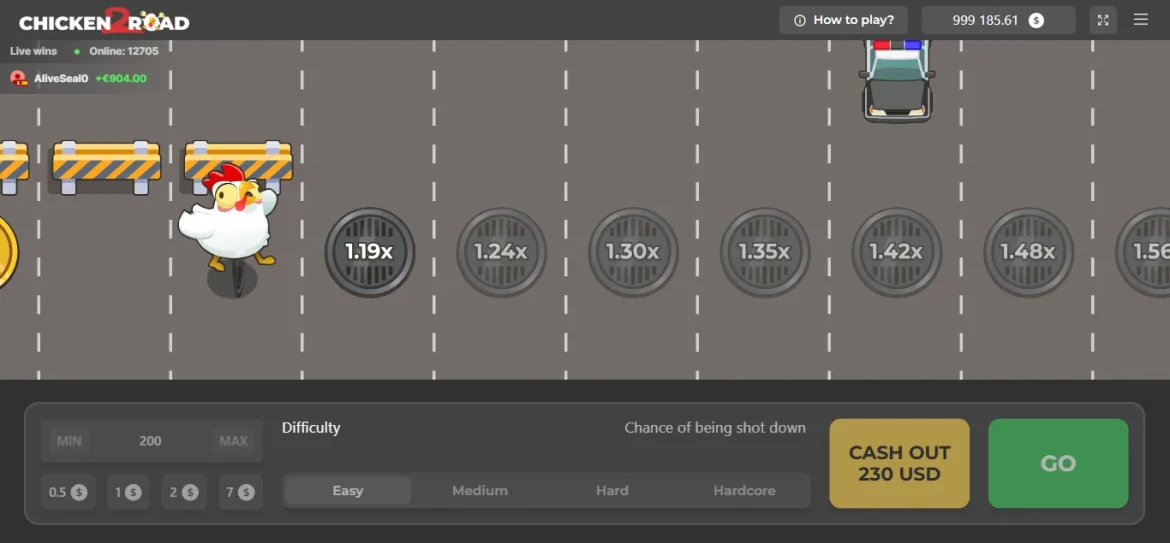Choose the 0.5 dollar quick bet
Screen dimensions: 1170x543
68,492
